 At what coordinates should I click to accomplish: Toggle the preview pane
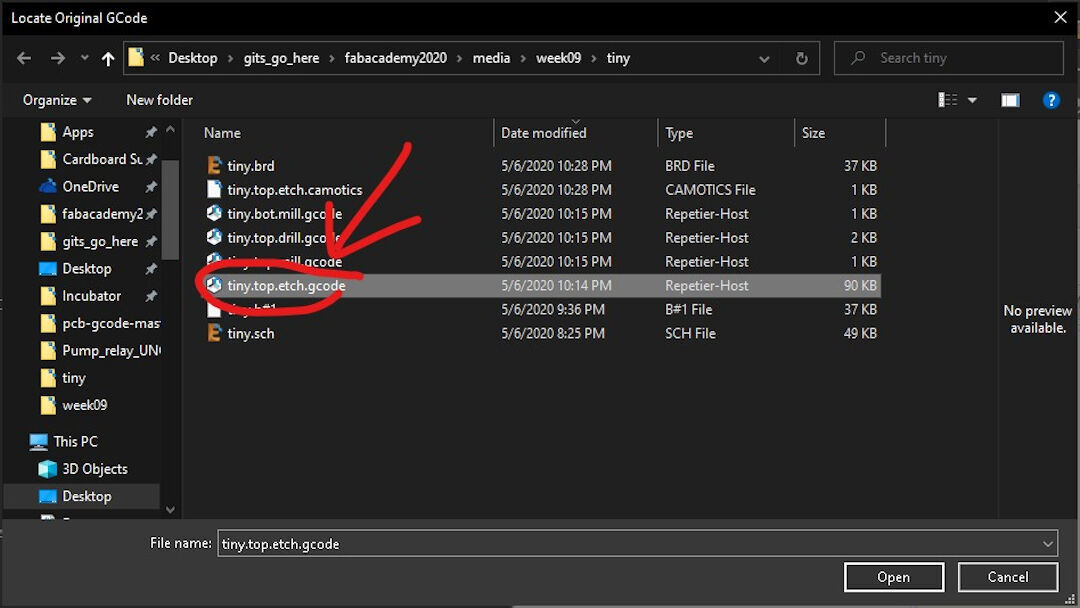[x=1010, y=101]
